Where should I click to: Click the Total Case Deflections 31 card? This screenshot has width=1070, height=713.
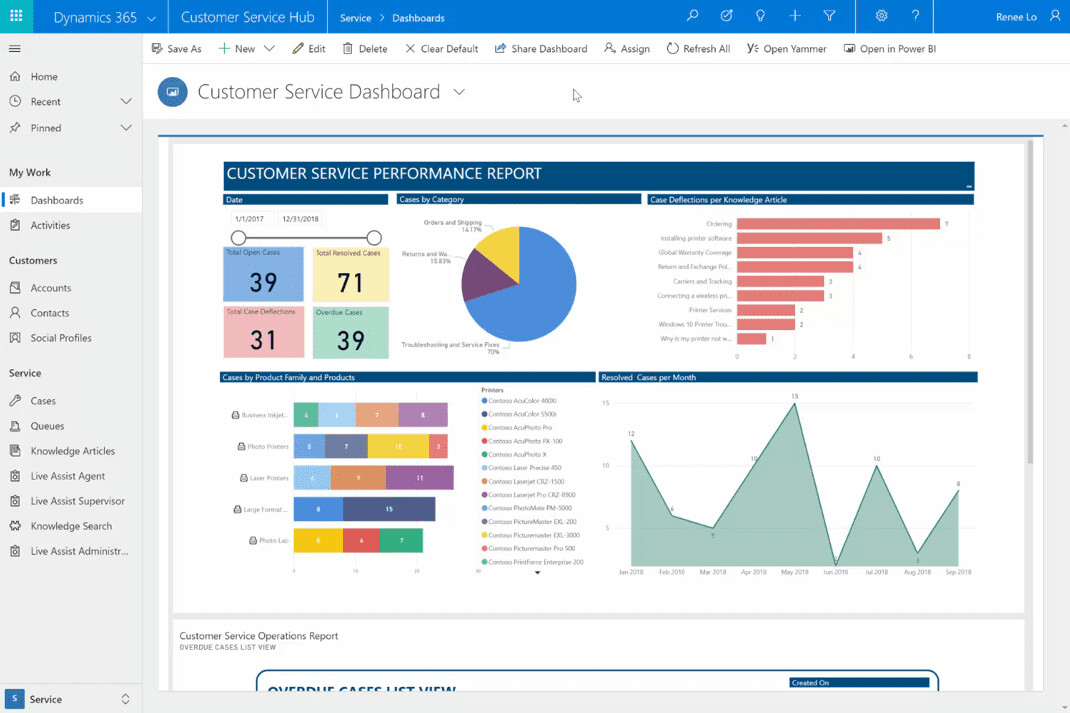263,332
